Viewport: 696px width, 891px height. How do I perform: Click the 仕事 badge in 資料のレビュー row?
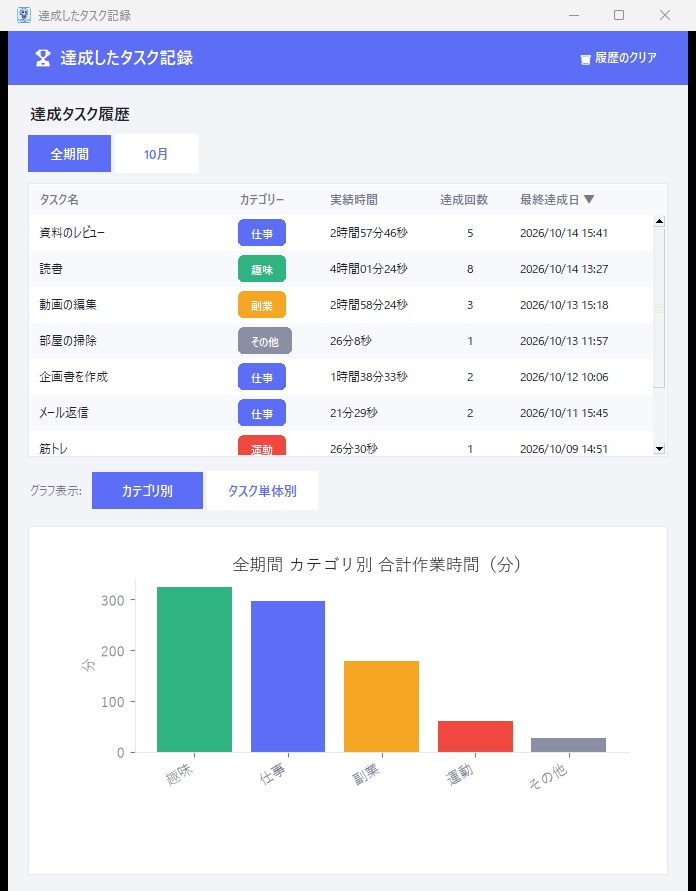click(x=262, y=233)
